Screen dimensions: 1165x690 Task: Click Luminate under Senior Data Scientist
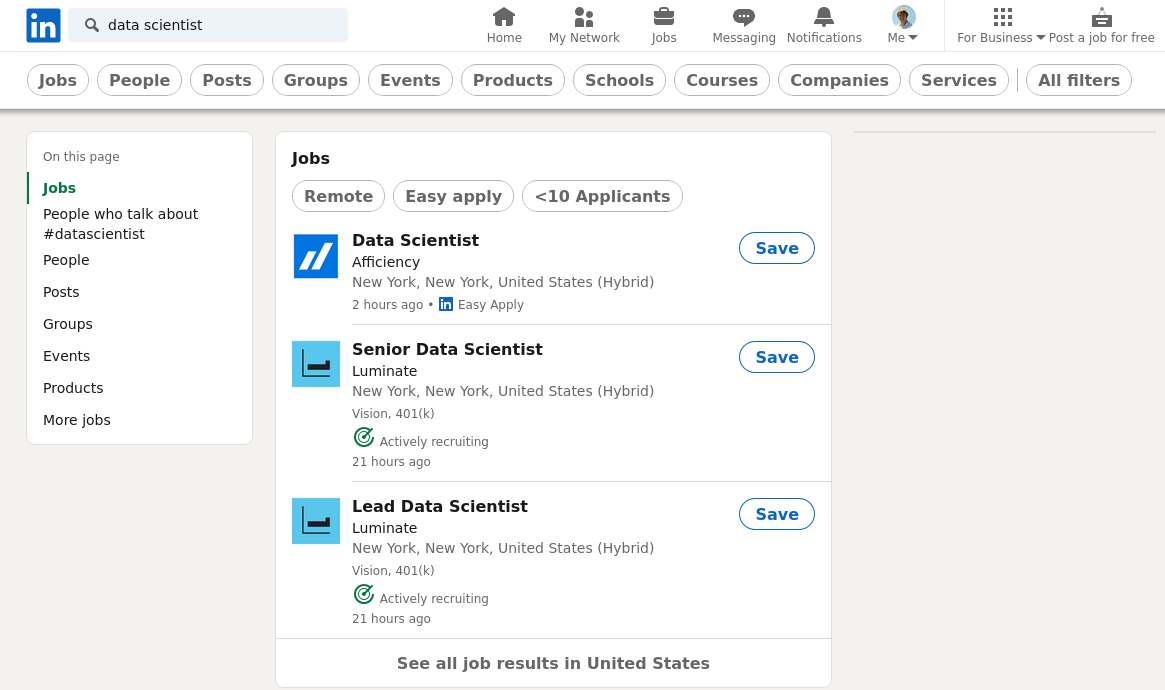click(384, 371)
